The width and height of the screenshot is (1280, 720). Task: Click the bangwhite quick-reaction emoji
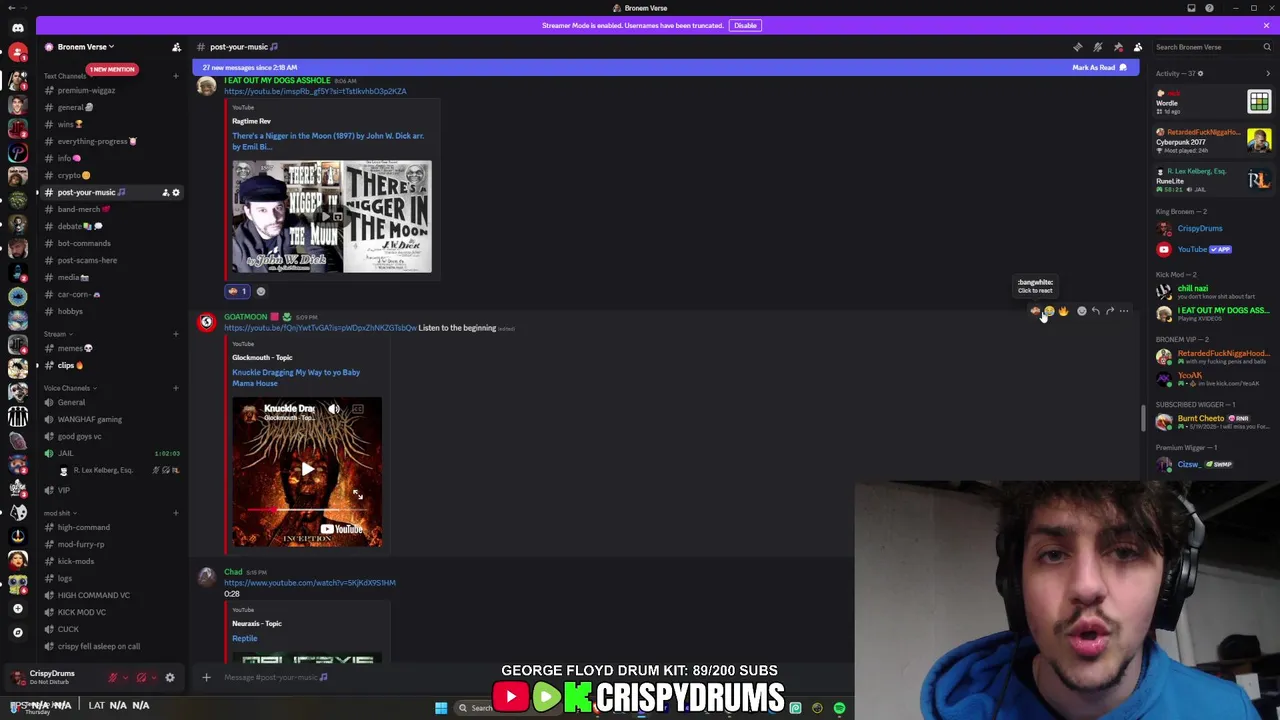pos(1035,311)
